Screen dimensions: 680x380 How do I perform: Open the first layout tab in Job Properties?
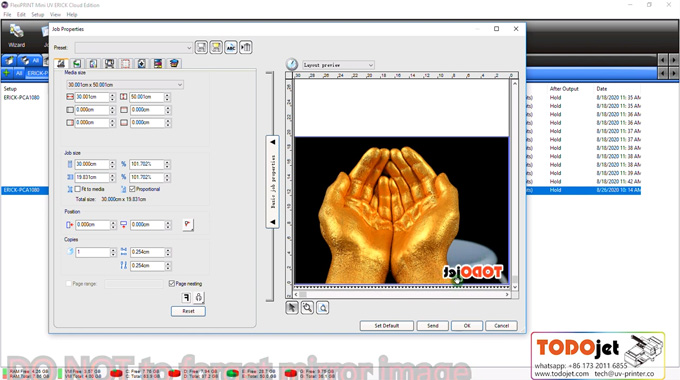tap(61, 63)
